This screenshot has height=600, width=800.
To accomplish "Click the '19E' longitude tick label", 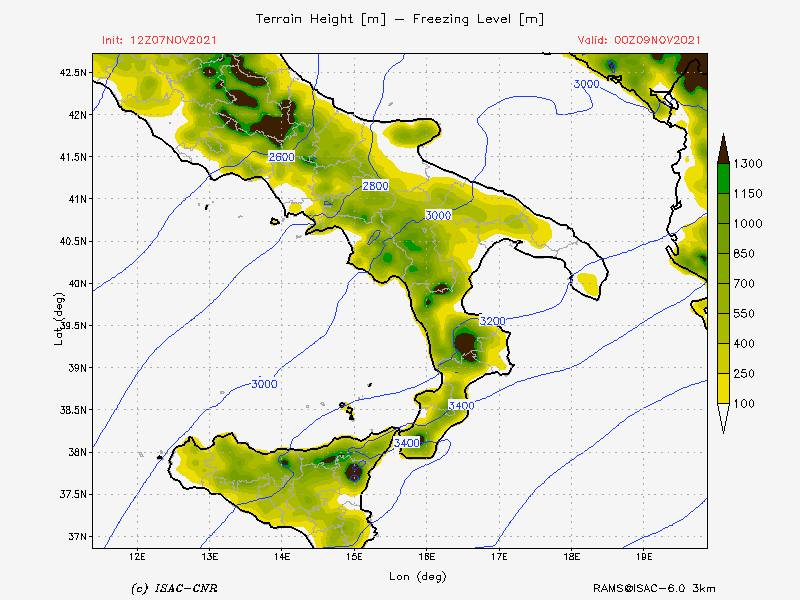I will coord(644,556).
